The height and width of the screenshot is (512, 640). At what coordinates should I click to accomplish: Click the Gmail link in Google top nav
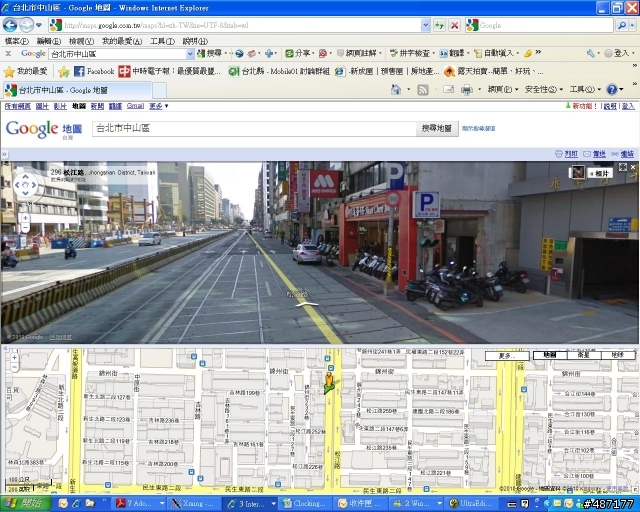coord(135,106)
